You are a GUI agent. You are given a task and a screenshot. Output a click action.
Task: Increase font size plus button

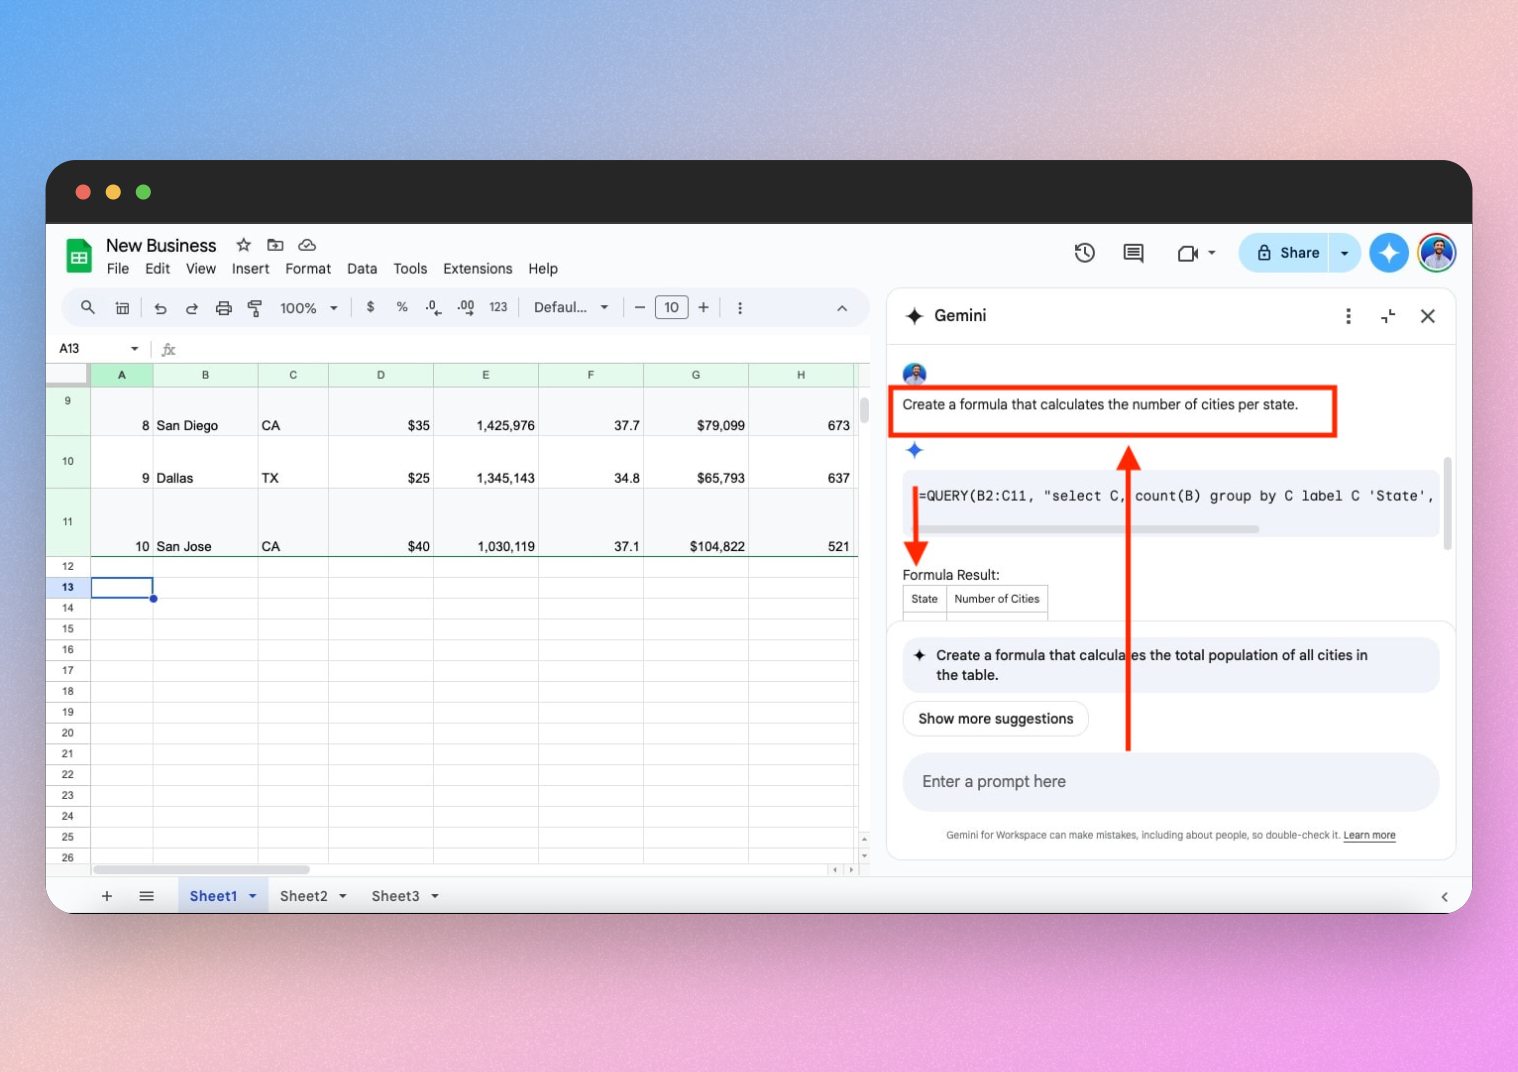[x=704, y=308]
